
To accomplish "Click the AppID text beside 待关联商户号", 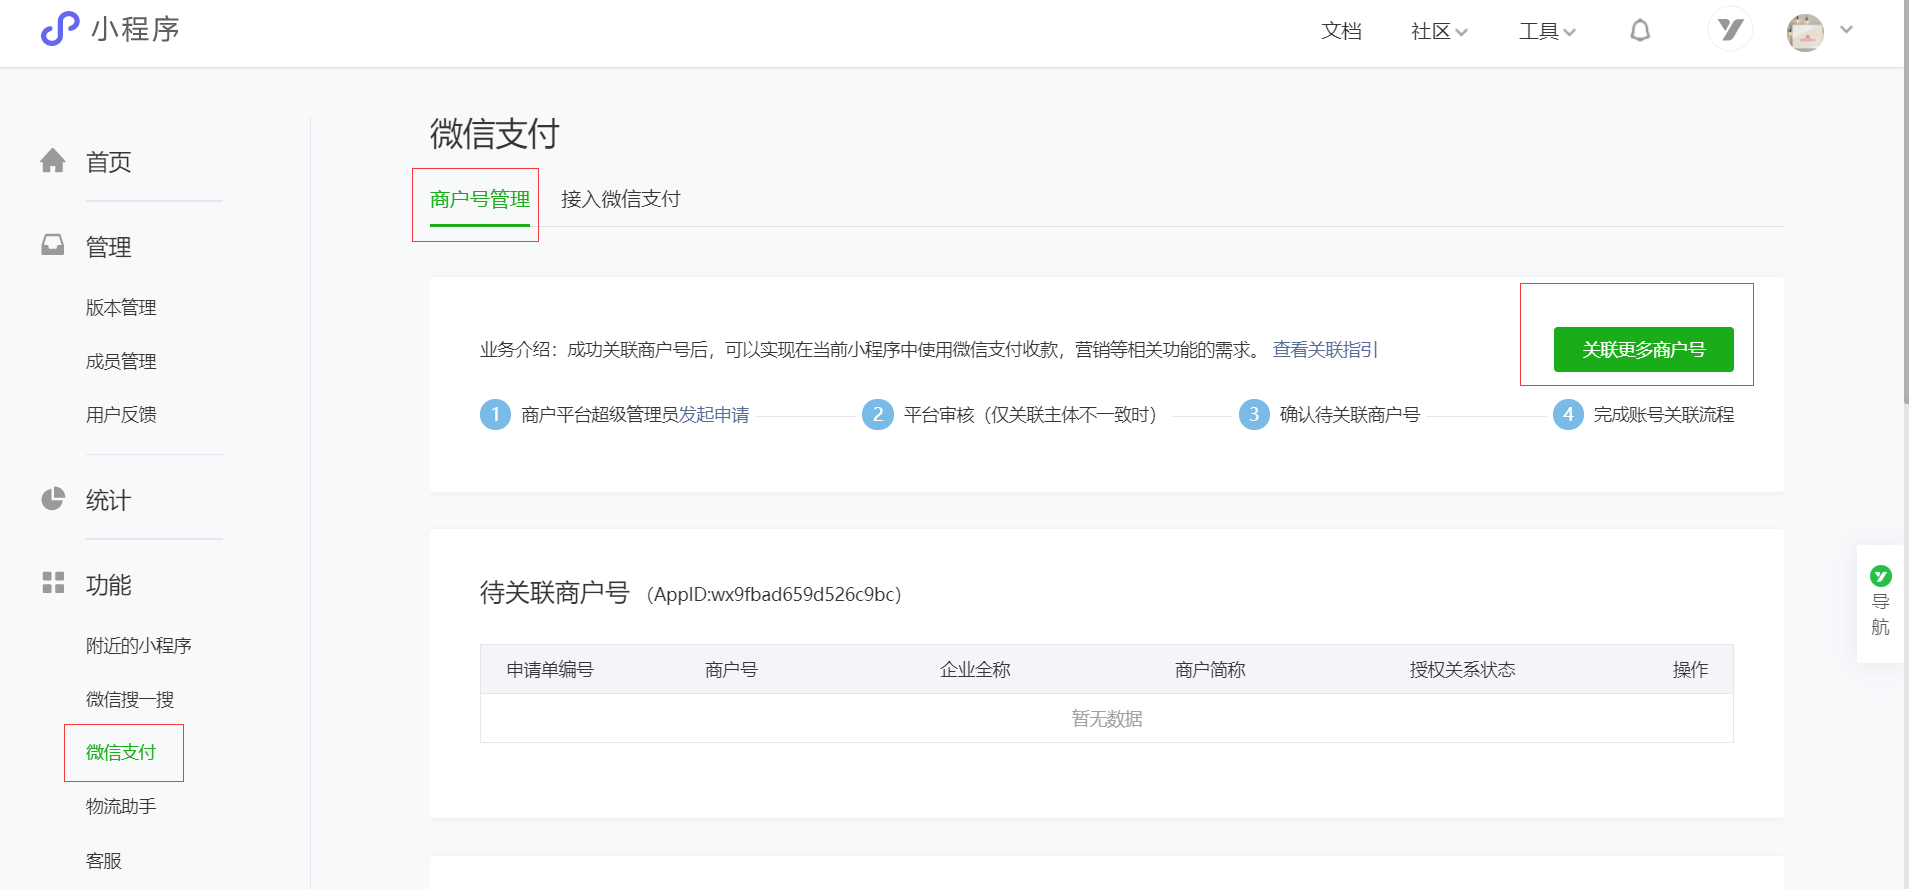I will pyautogui.click(x=774, y=595).
